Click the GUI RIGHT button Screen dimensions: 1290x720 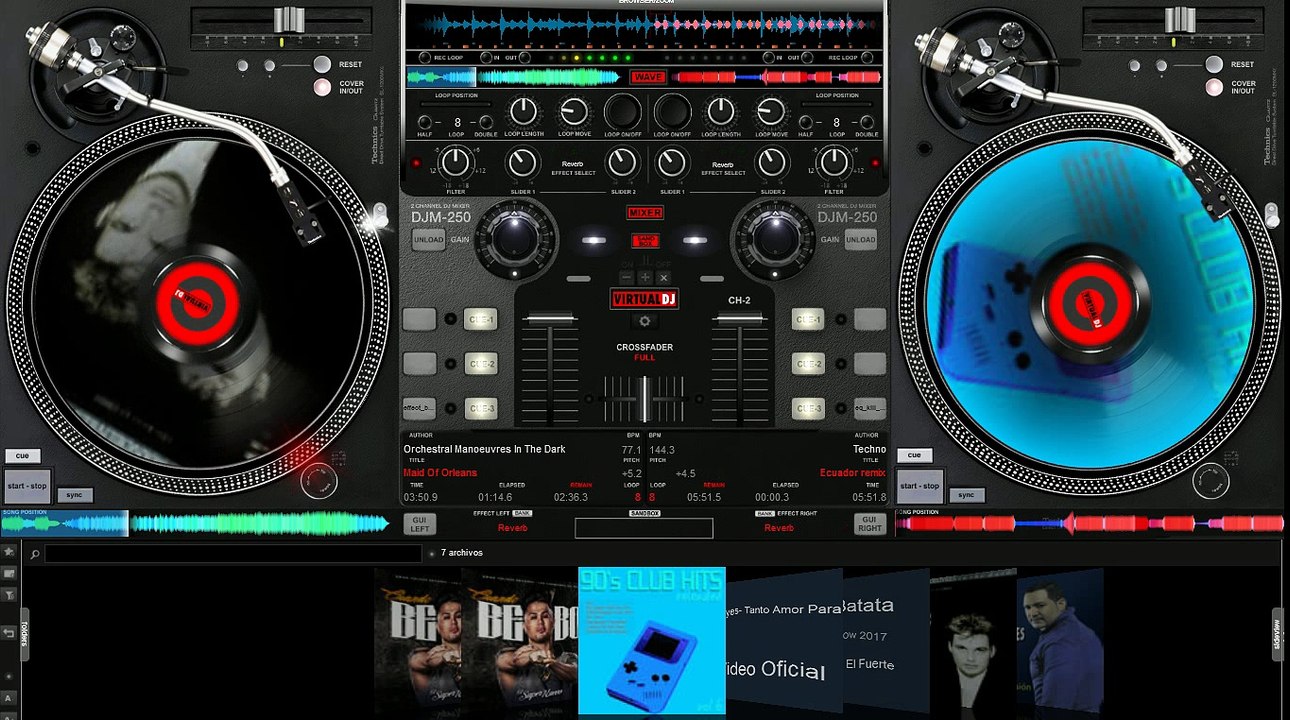click(x=870, y=524)
